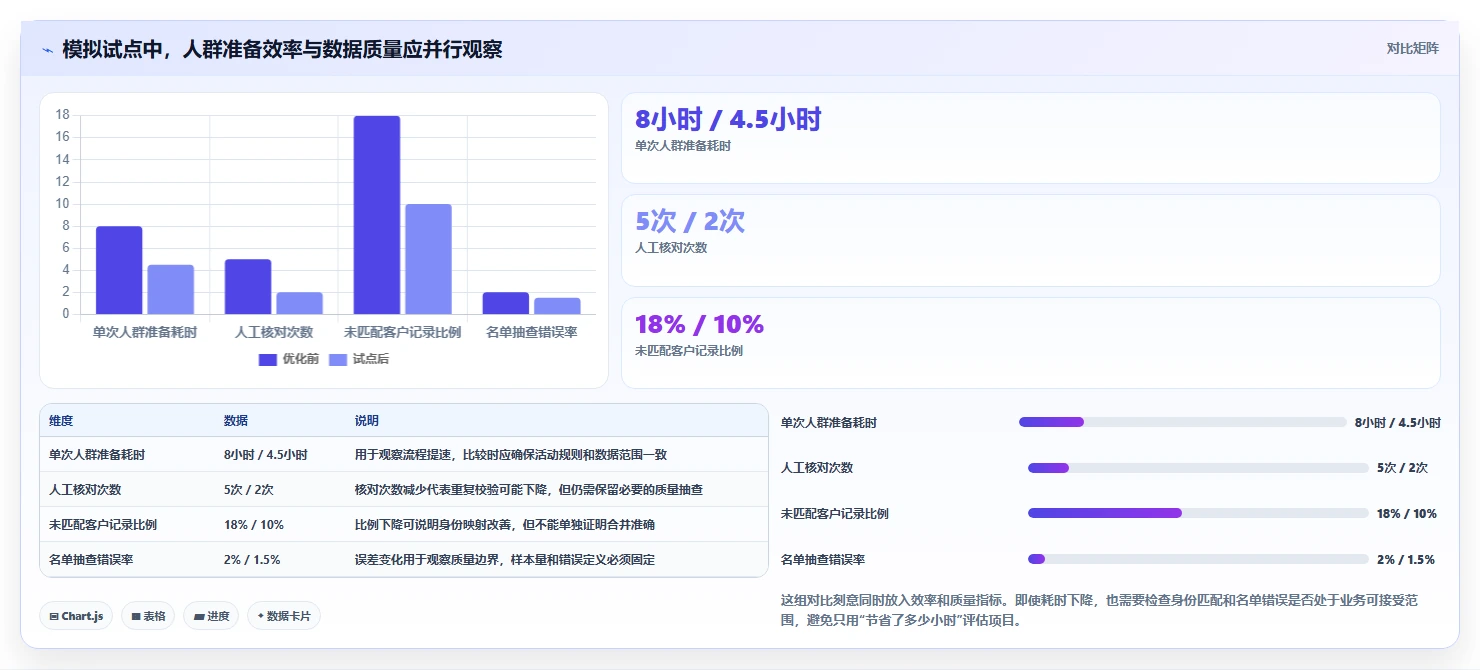
Task: Click progress value 5次 / 2次
Action: [1402, 468]
